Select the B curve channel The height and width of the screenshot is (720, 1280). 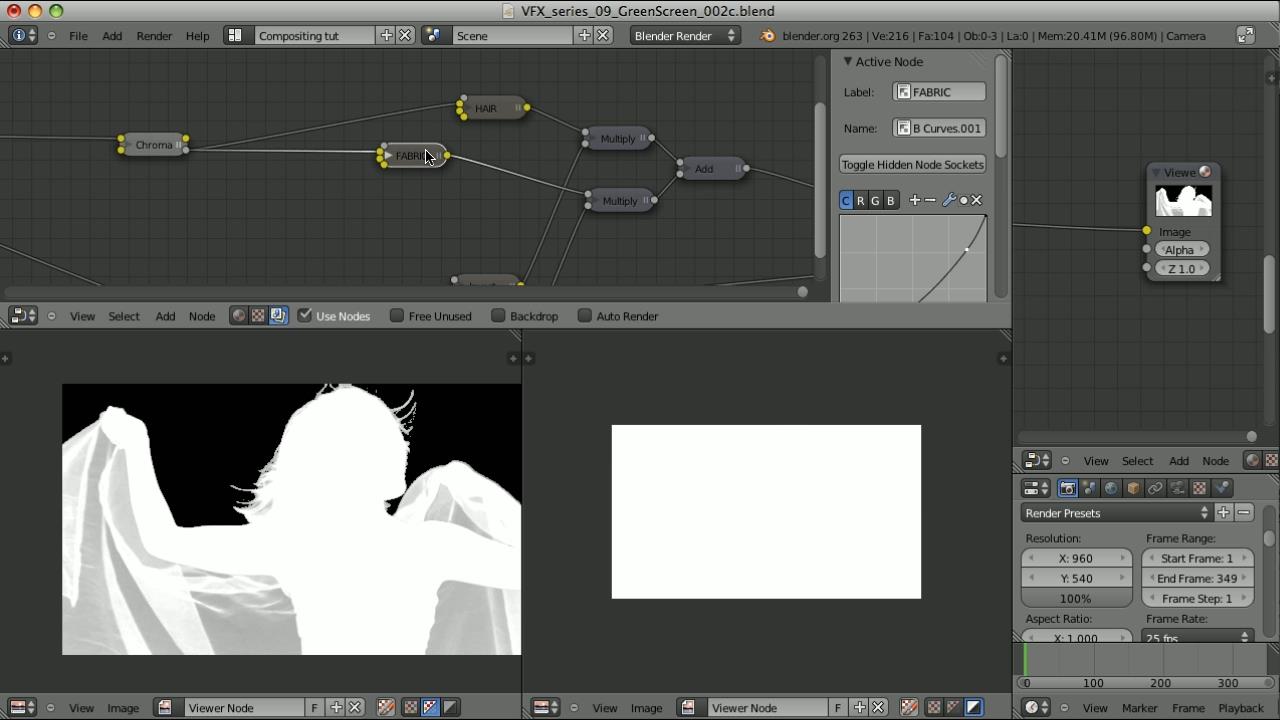point(890,200)
